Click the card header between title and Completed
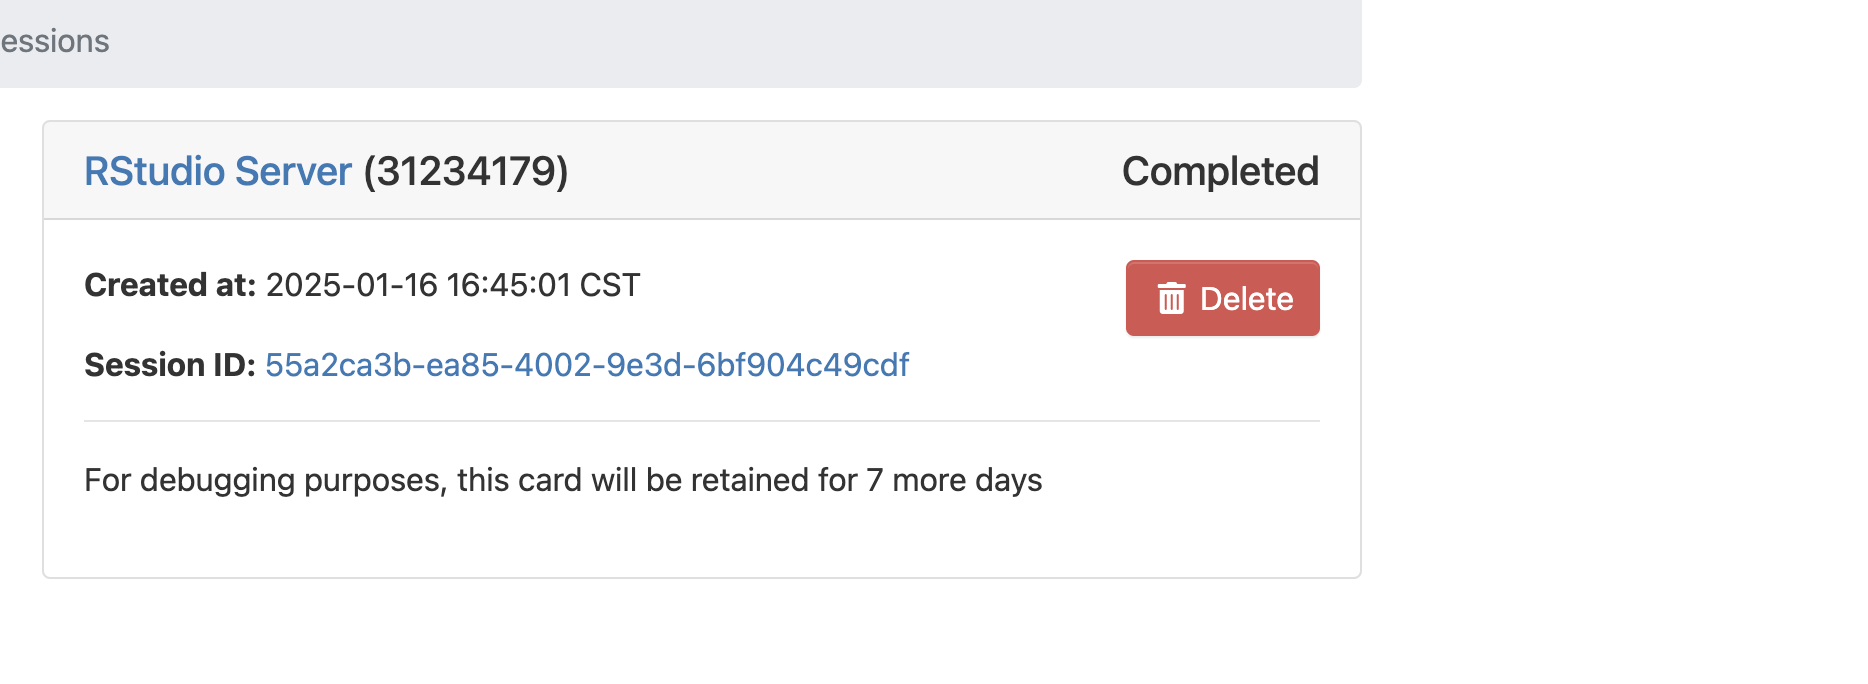The width and height of the screenshot is (1868, 684). click(845, 171)
